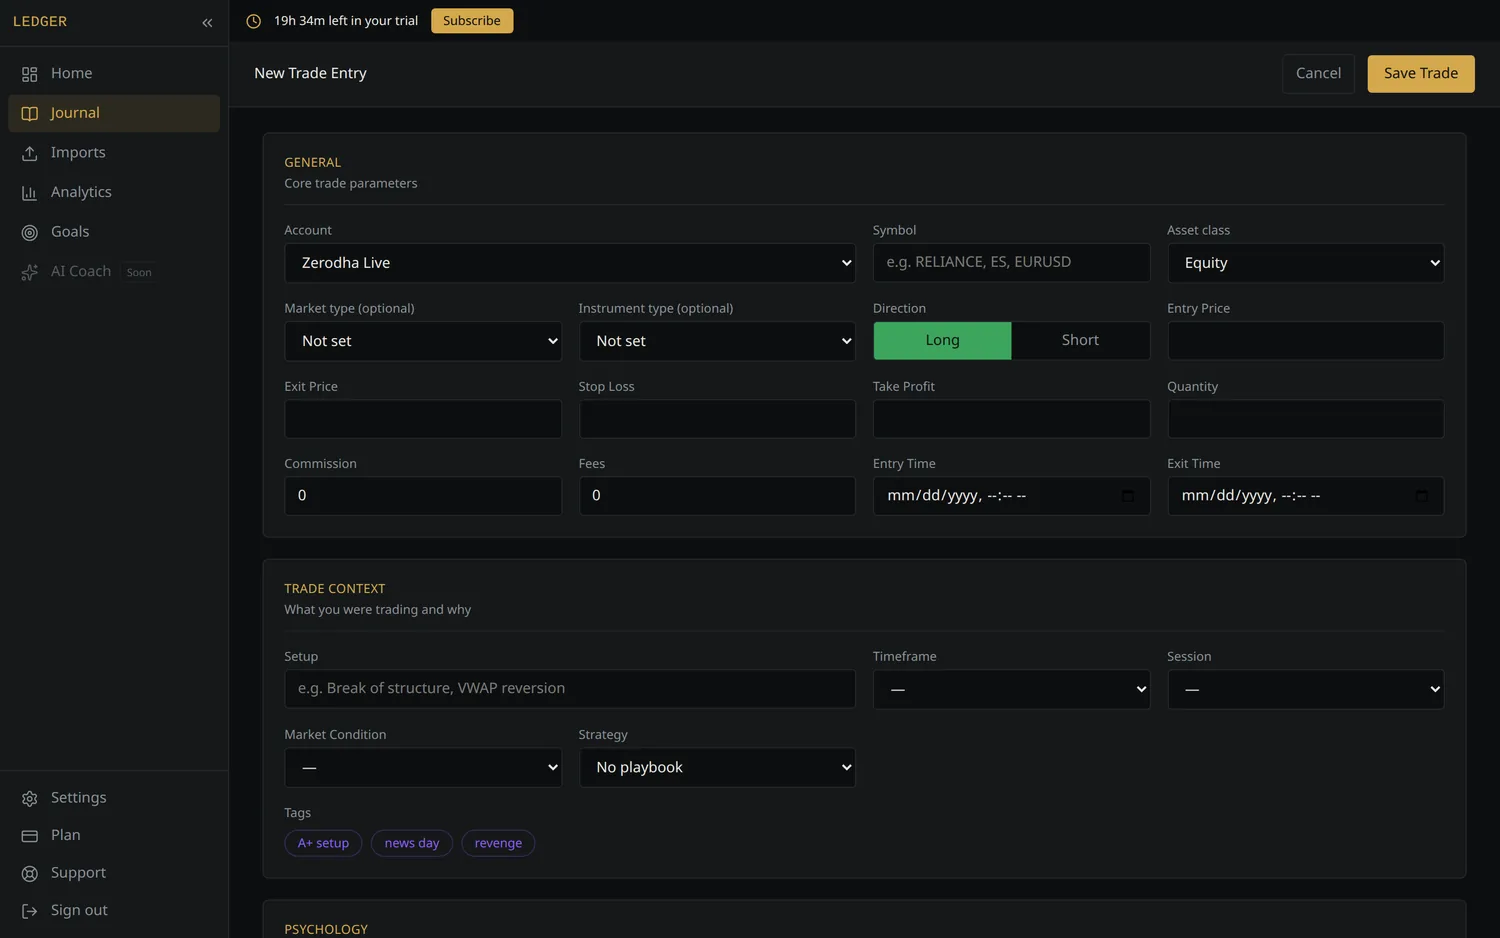Open the Strategy dropdown showing No playbook
This screenshot has width=1500, height=938.
click(717, 767)
